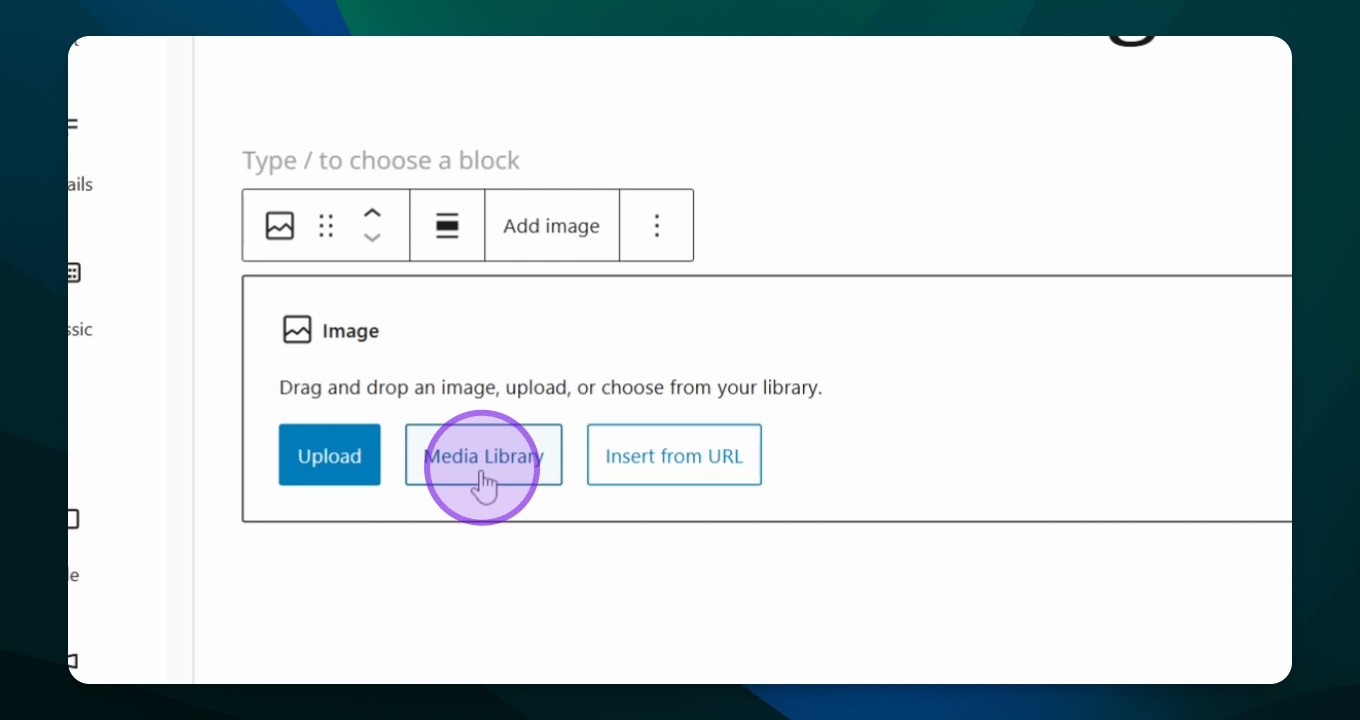Viewport: 1360px width, 720px height.
Task: Open the three-dot block options menu
Action: 657,226
